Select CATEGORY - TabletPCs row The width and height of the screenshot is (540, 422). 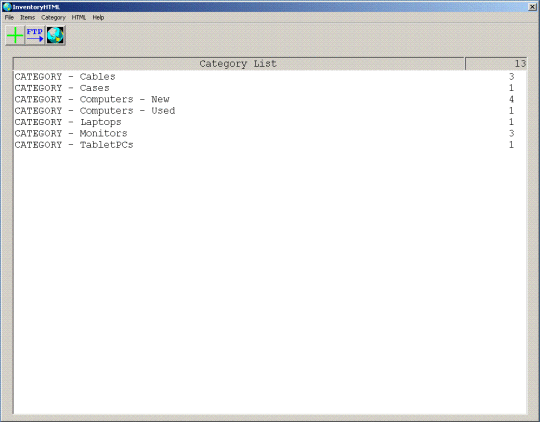click(270, 145)
